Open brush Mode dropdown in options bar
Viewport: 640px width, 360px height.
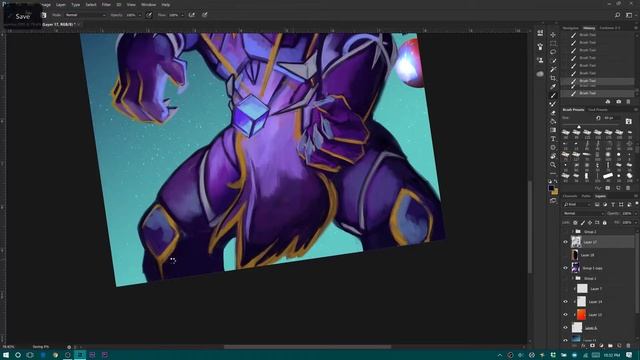point(85,15)
